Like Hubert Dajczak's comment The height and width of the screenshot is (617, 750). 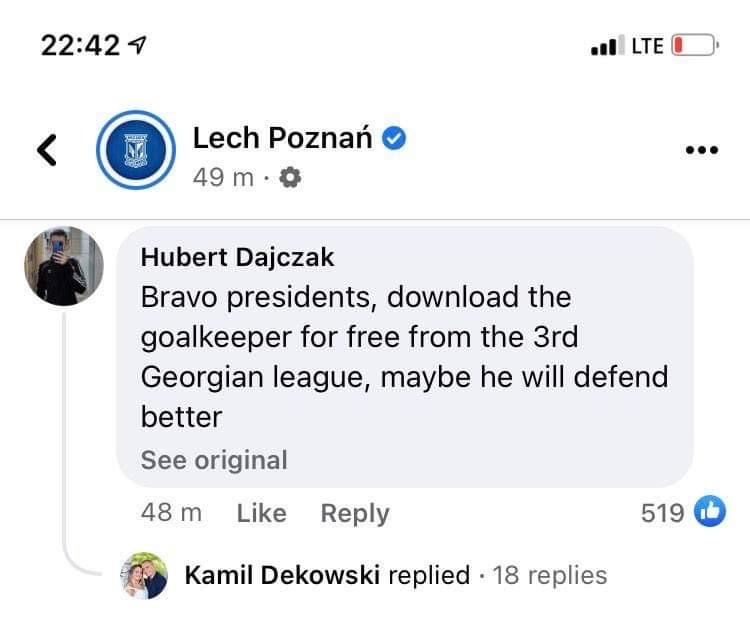(x=261, y=513)
